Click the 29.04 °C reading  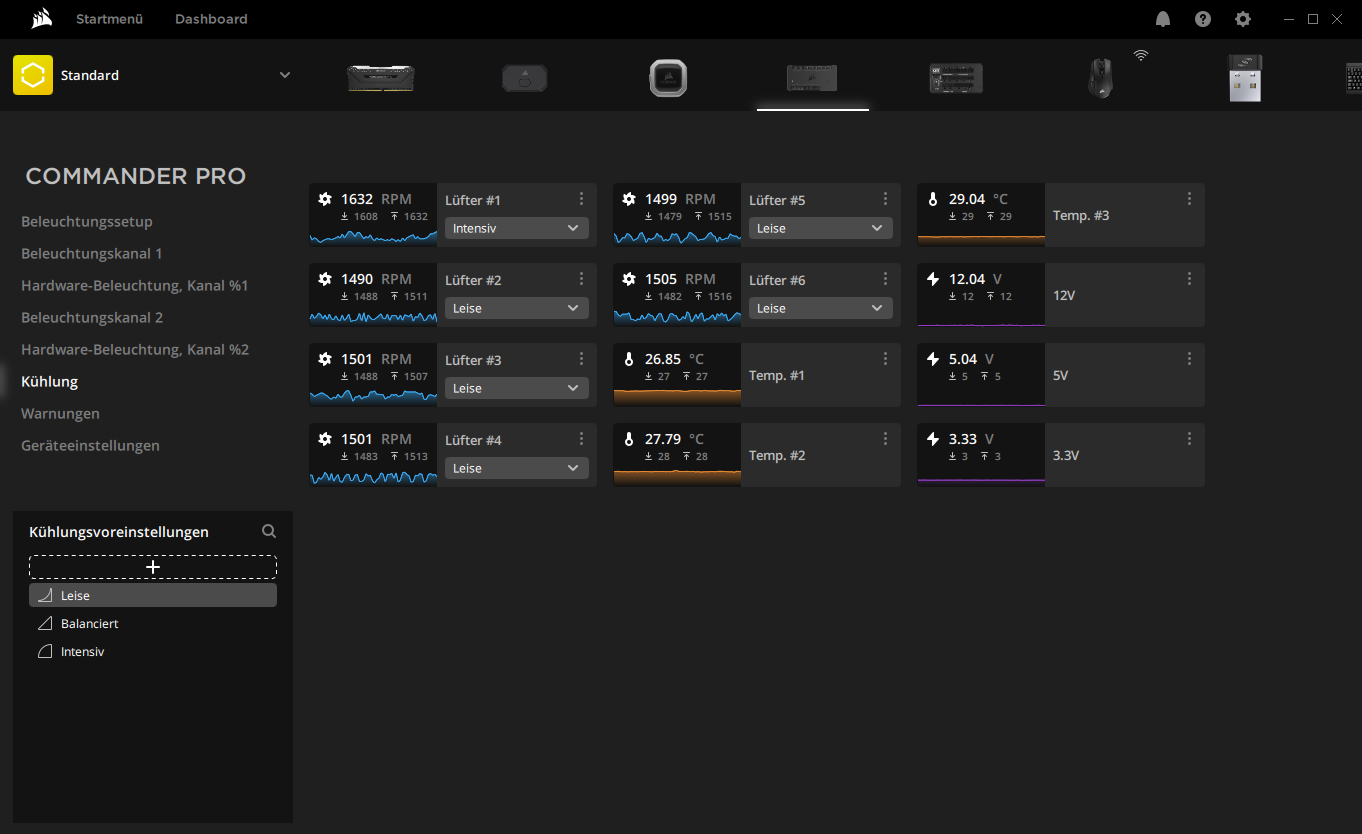pos(978,199)
